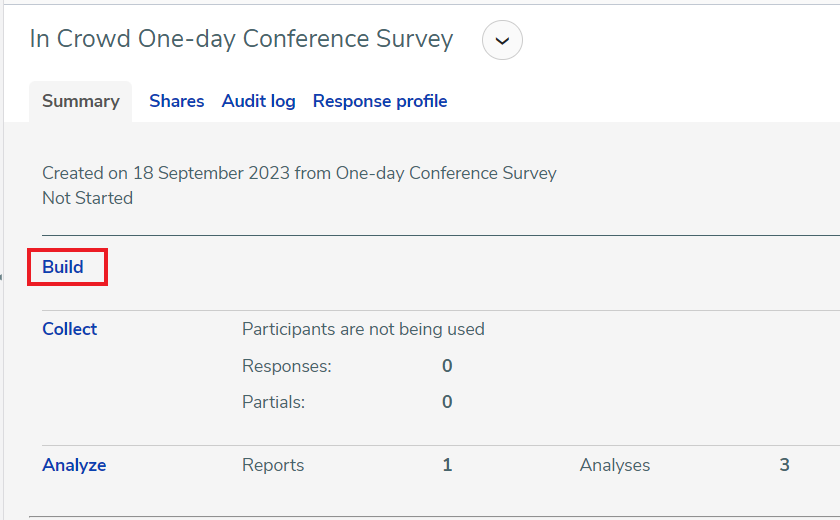Click the Reports count of 1
Viewport: 840px width, 520px height.
coord(447,465)
